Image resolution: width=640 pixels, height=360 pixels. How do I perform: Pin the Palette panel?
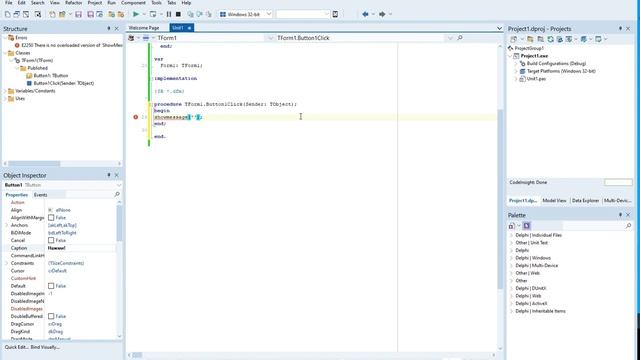[x=620, y=215]
